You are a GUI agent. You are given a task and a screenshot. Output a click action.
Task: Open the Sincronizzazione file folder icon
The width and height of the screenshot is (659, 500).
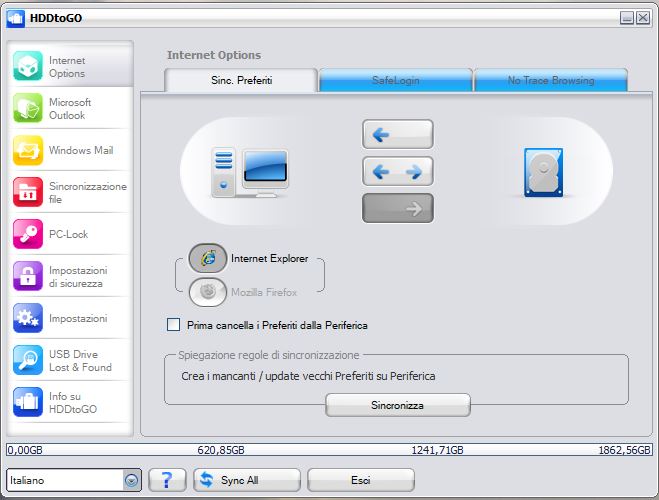click(28, 192)
